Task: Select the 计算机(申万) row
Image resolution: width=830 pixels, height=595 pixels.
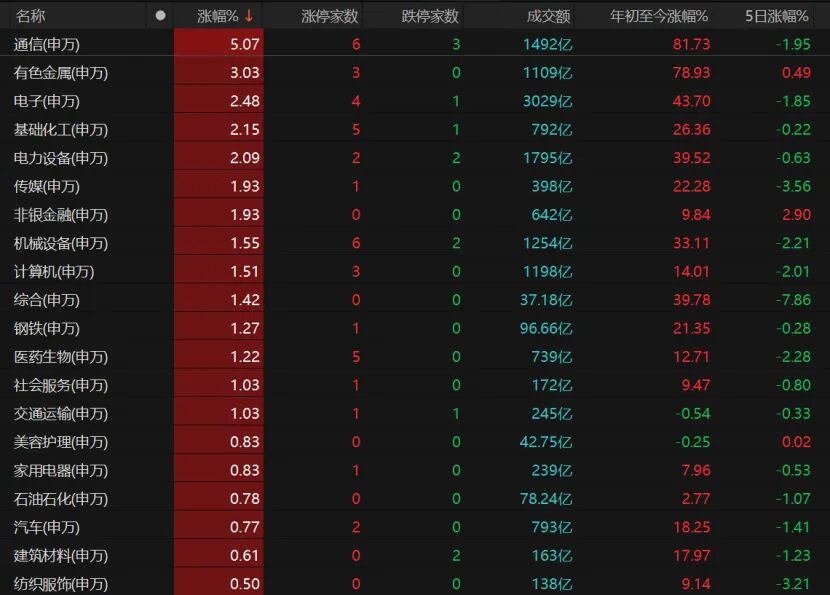Action: pos(54,271)
